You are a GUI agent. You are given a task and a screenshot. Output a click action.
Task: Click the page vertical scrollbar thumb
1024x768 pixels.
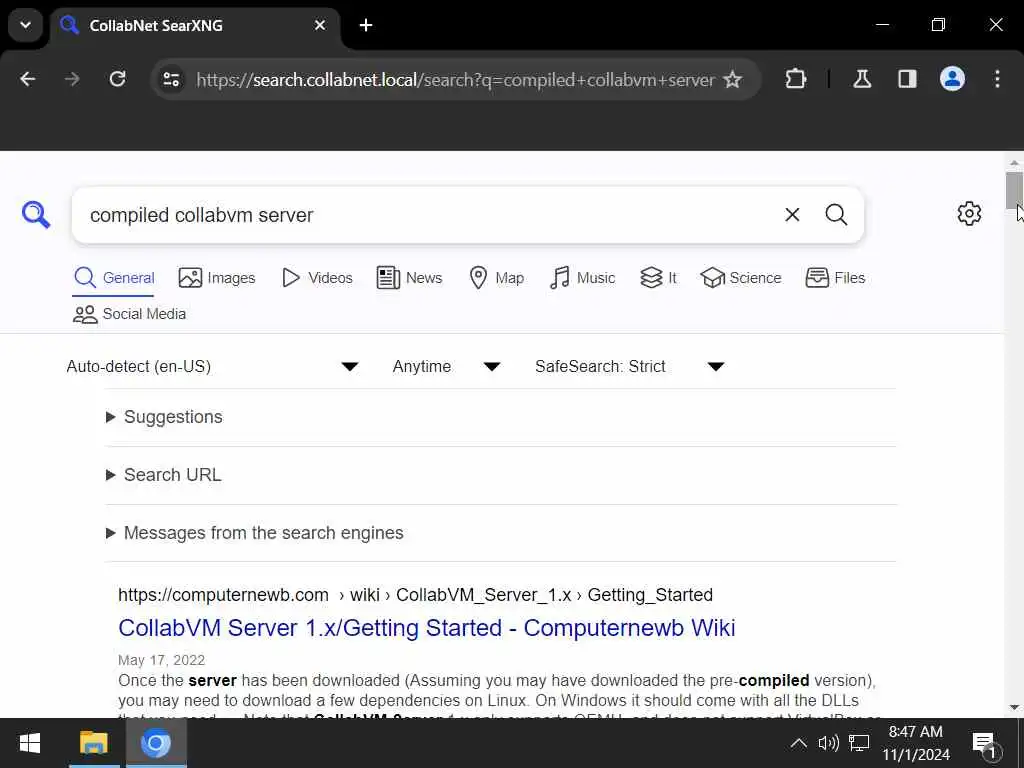coord(1014,191)
